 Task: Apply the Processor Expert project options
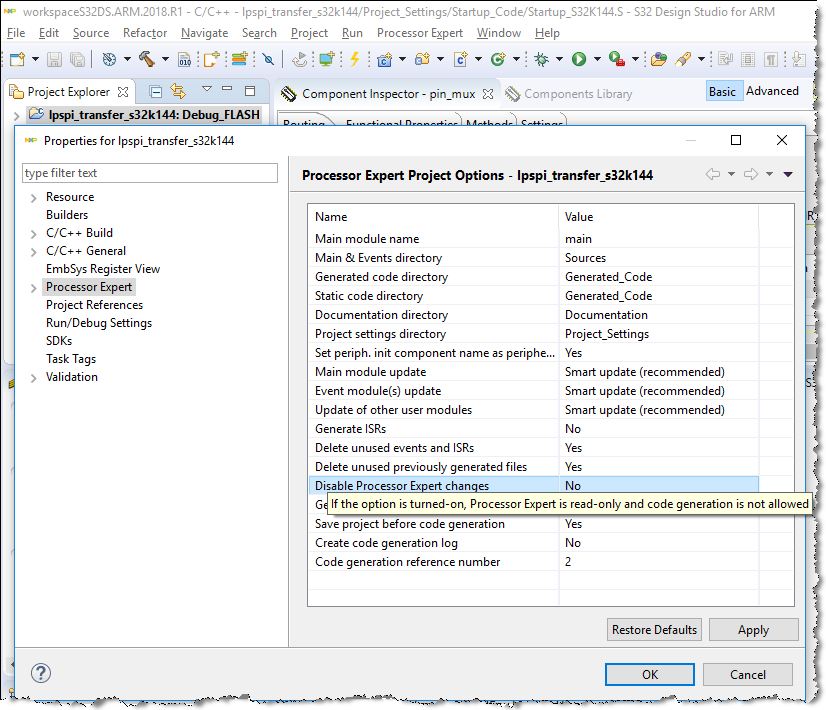click(753, 629)
